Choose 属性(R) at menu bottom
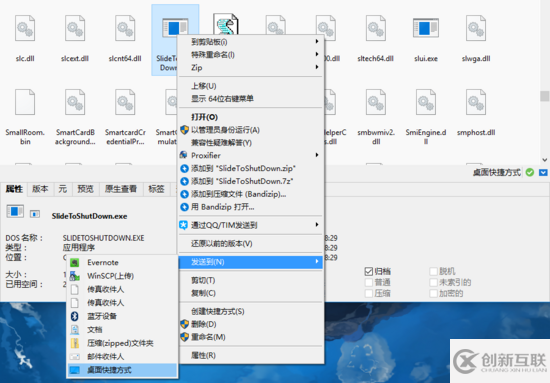 (251, 355)
